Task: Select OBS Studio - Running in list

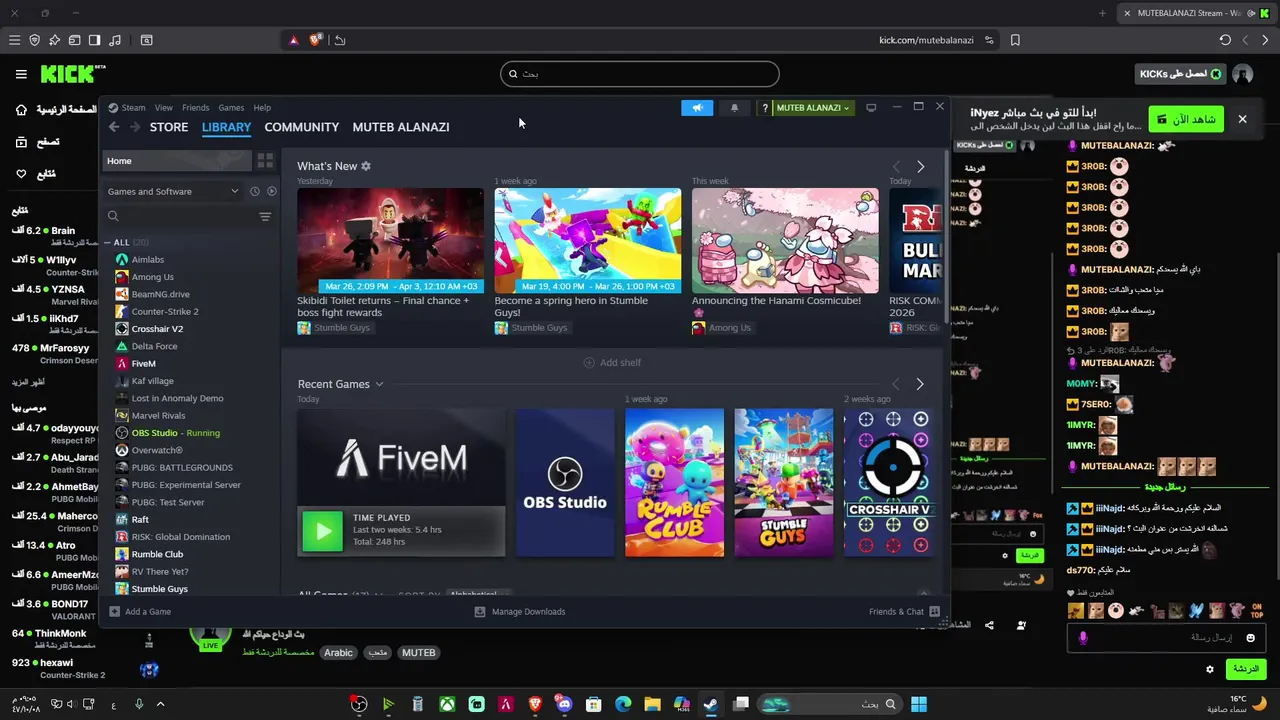Action: [x=175, y=433]
